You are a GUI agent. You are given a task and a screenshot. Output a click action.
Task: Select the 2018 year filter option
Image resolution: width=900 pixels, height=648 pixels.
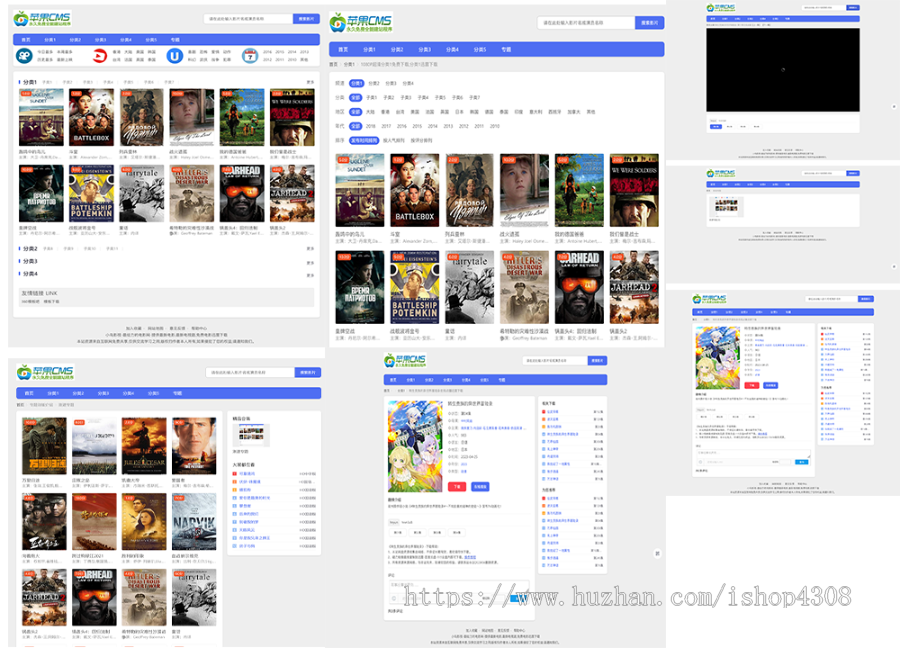(371, 126)
